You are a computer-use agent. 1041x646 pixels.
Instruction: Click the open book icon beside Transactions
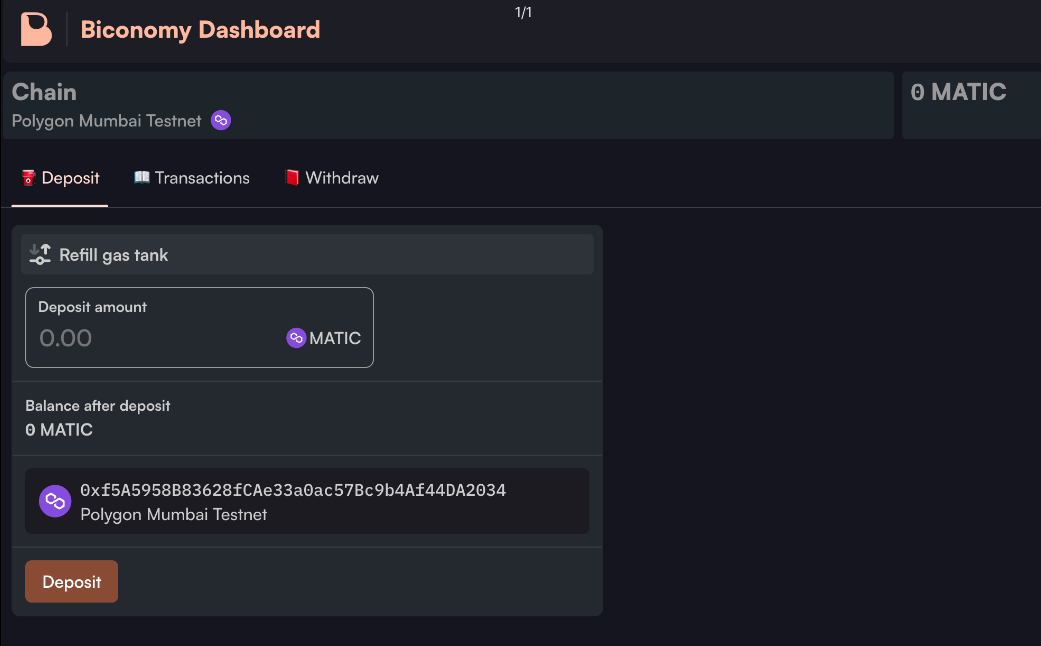[142, 178]
